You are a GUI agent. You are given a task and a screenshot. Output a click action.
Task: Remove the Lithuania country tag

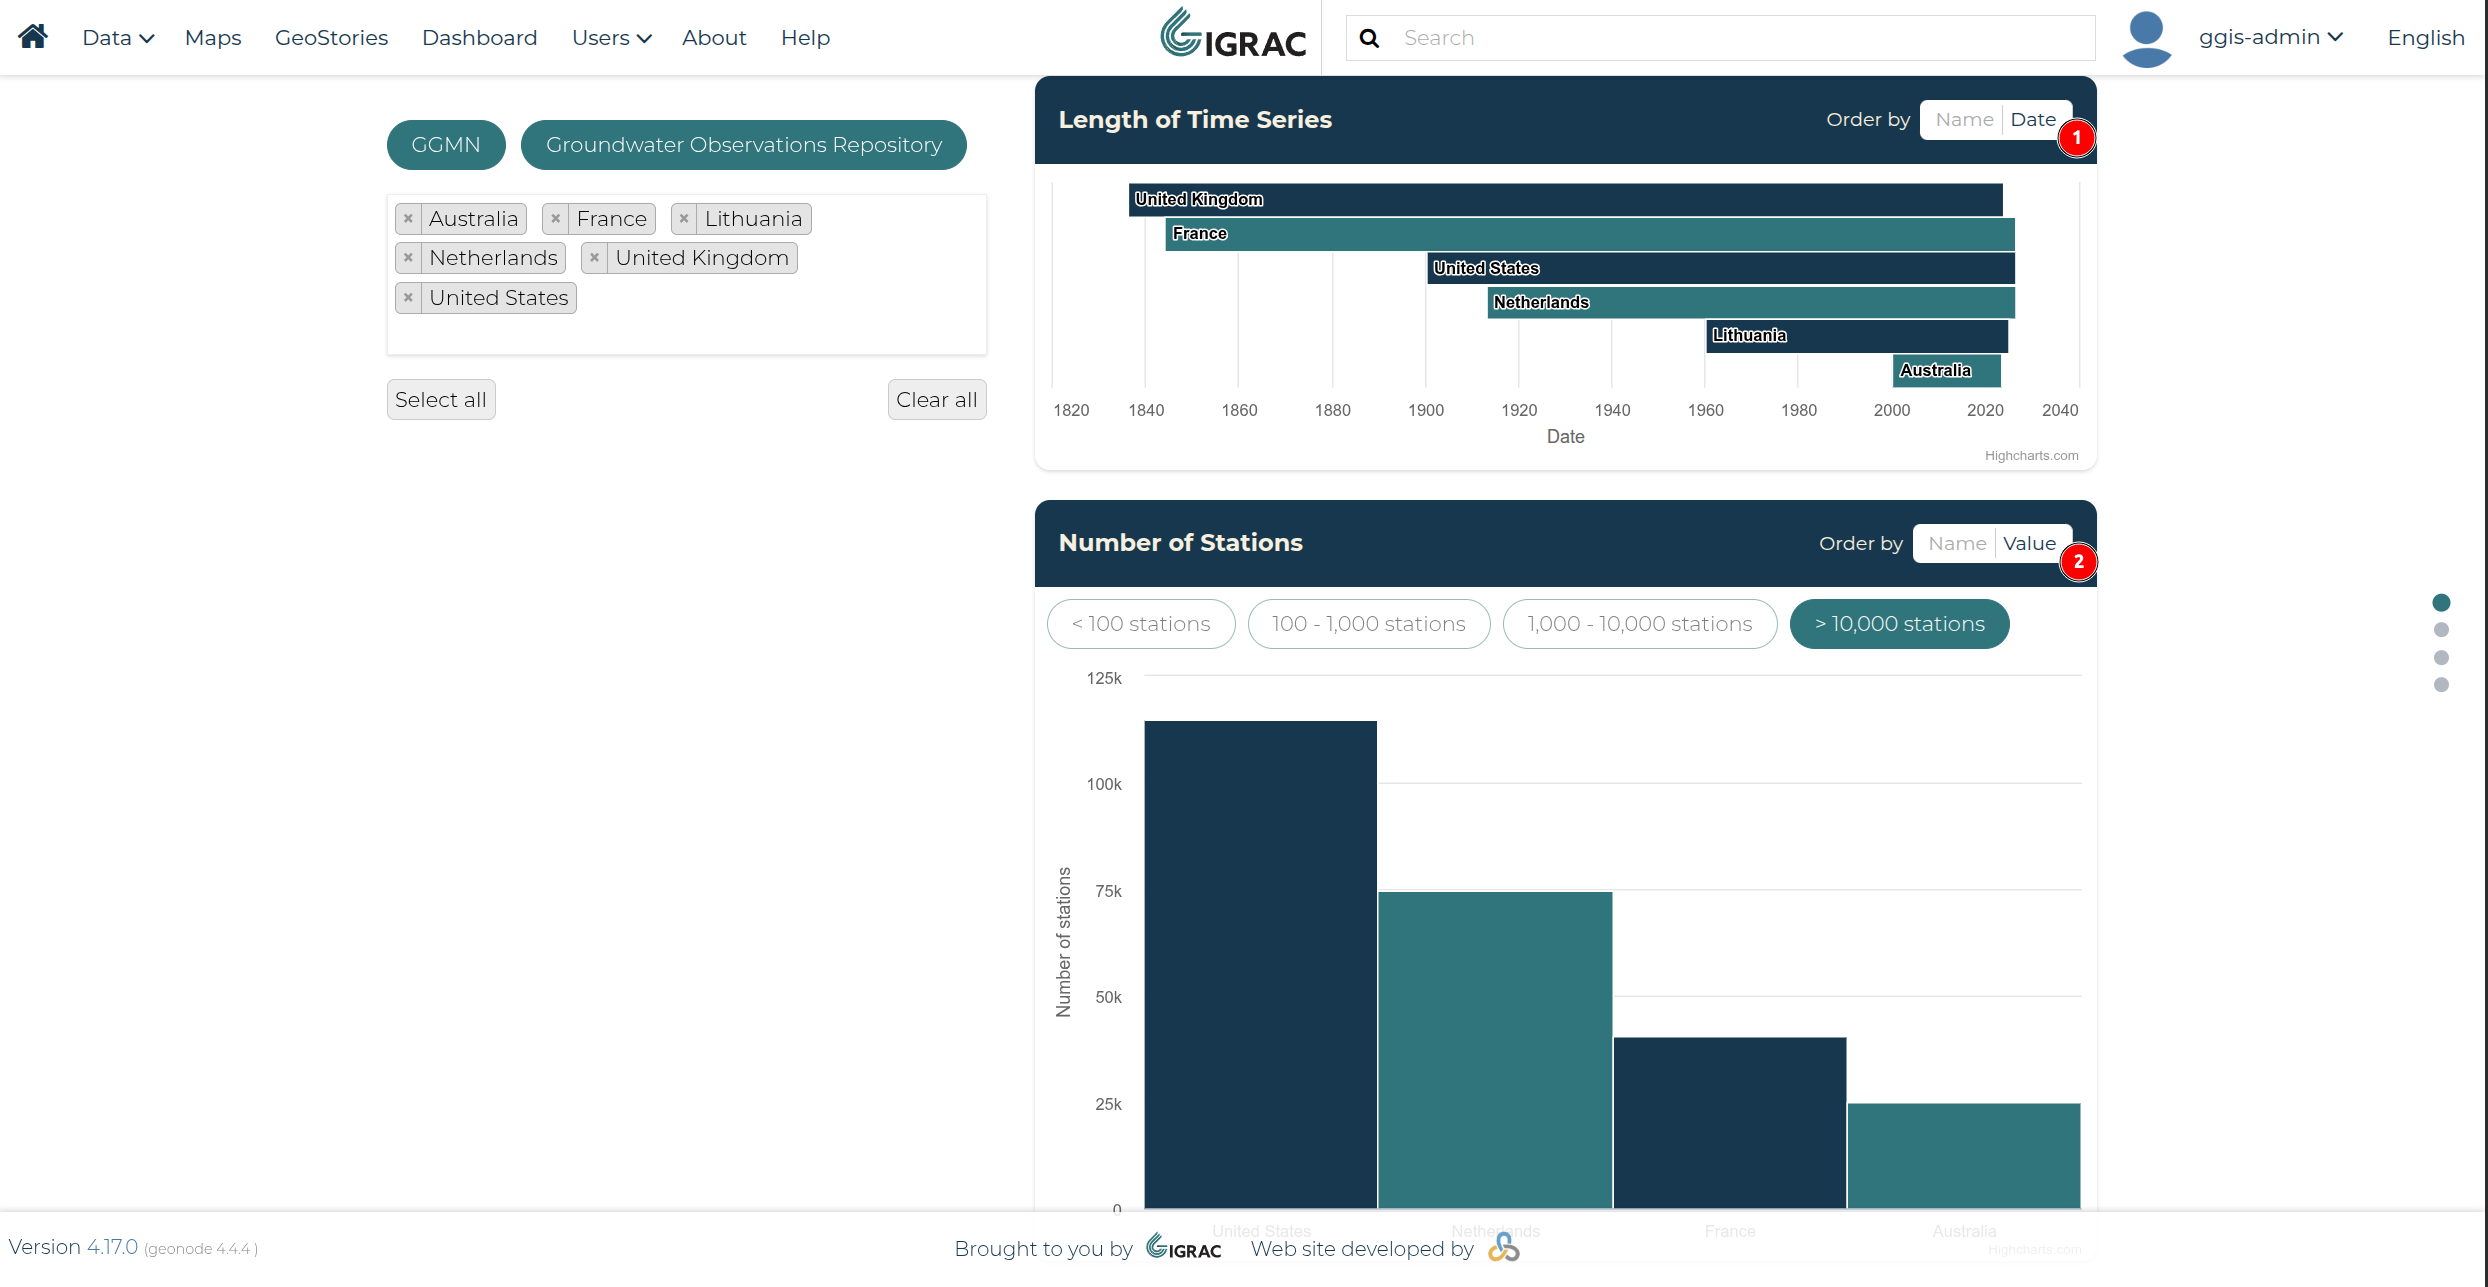pos(684,218)
